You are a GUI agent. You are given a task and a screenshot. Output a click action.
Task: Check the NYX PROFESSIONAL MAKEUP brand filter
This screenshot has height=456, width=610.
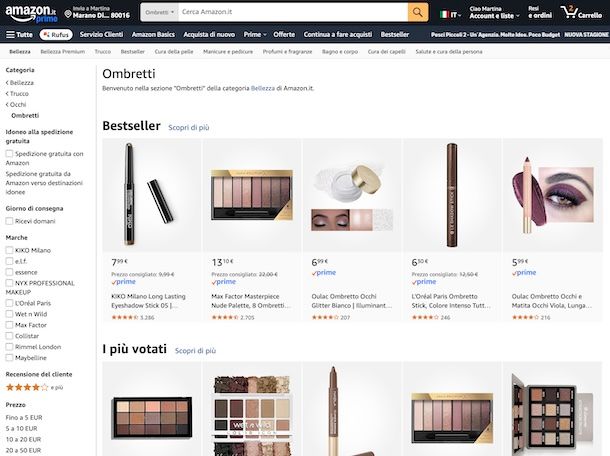9,283
